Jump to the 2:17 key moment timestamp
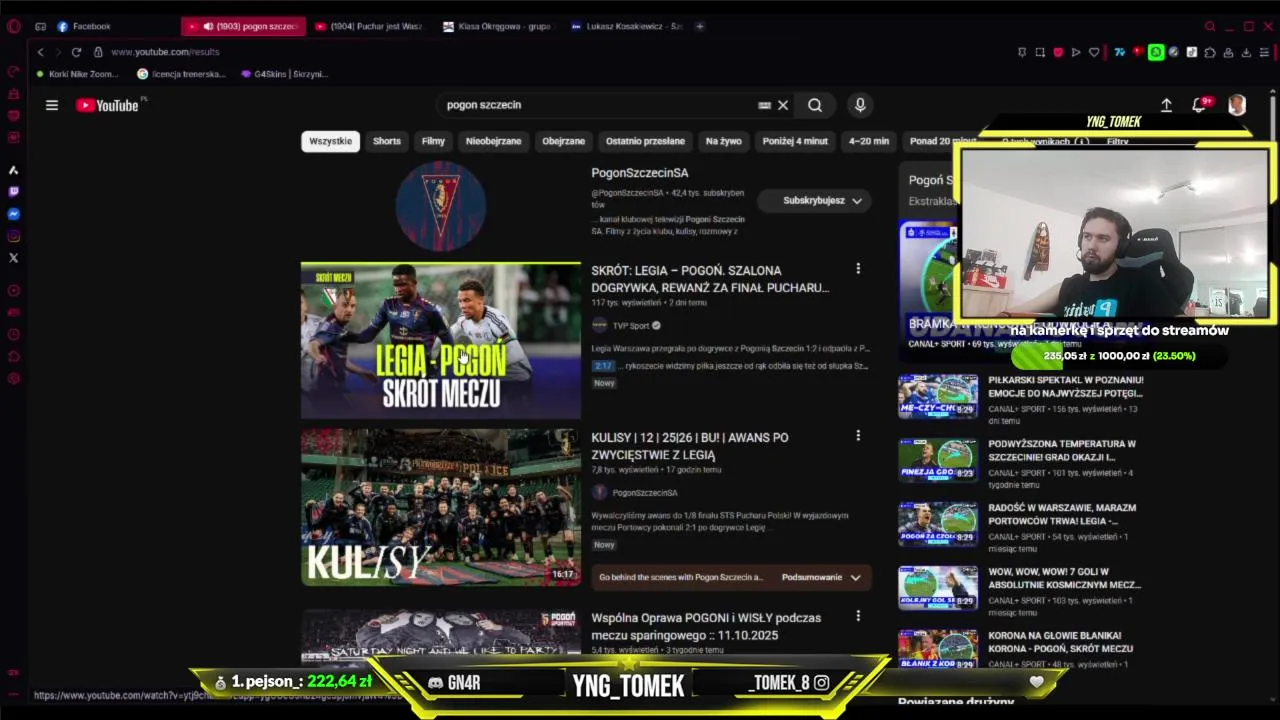This screenshot has width=1280, height=720. coord(602,366)
